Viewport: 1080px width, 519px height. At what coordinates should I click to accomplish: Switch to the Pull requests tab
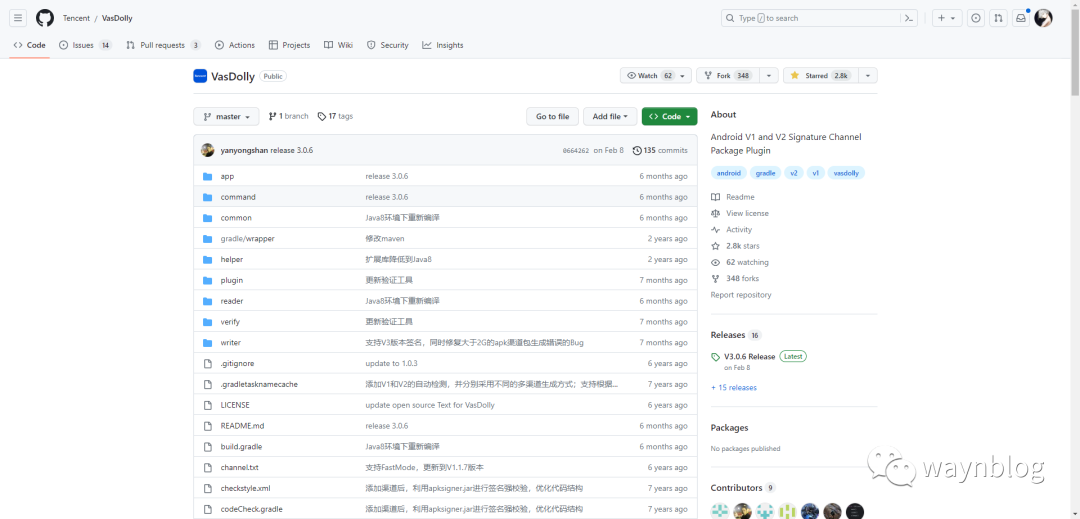coord(163,45)
